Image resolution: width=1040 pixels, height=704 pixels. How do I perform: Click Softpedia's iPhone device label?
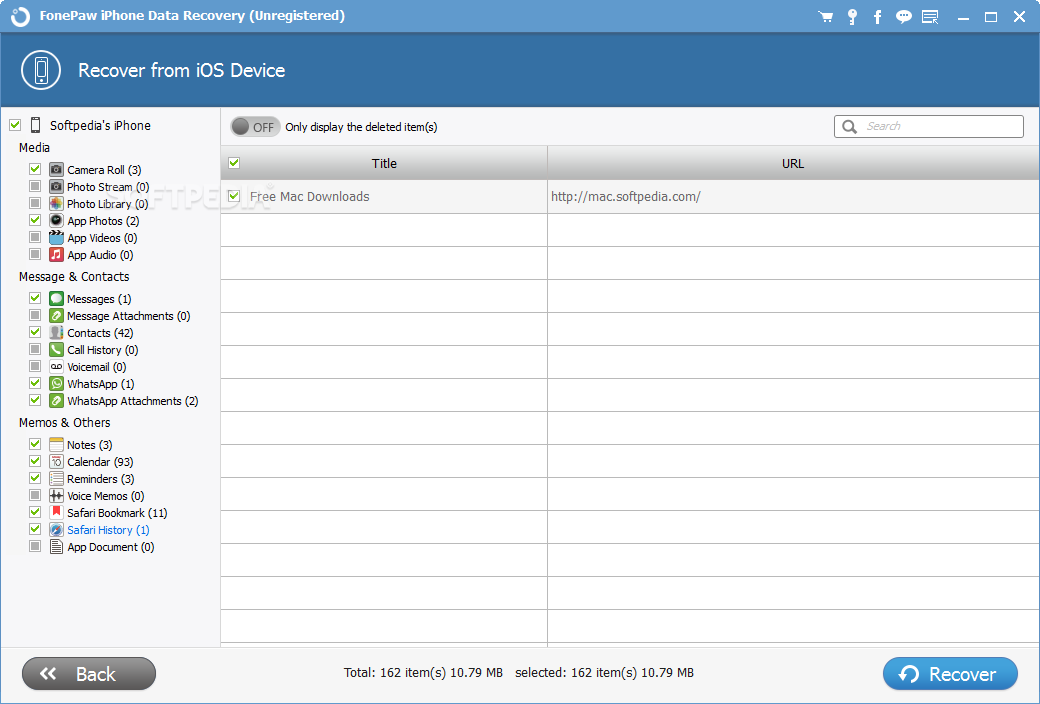[x=100, y=125]
